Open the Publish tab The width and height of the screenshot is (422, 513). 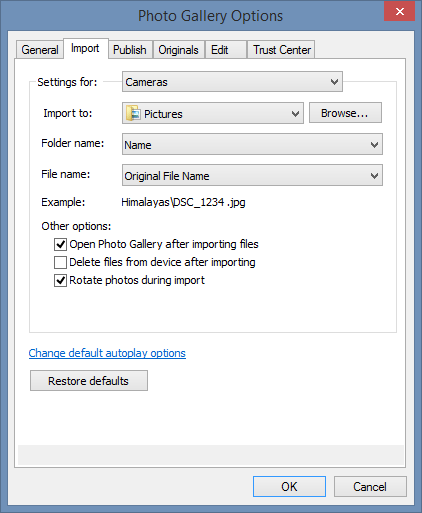pos(130,50)
